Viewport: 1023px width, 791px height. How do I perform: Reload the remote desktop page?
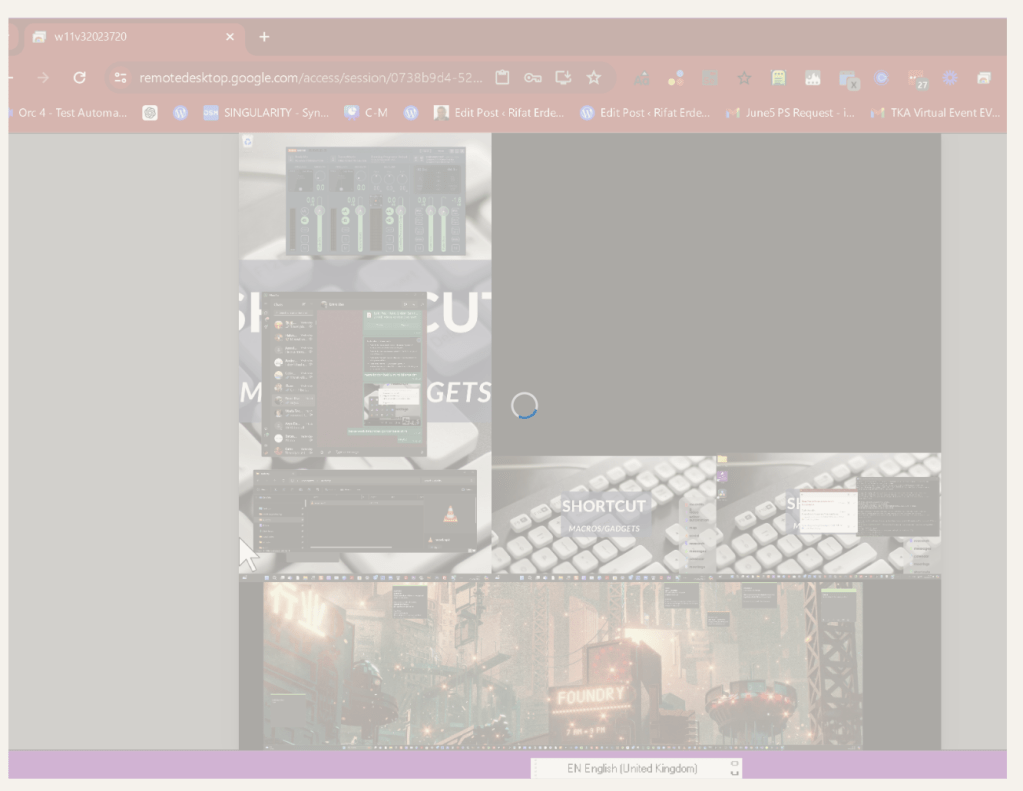click(x=80, y=78)
